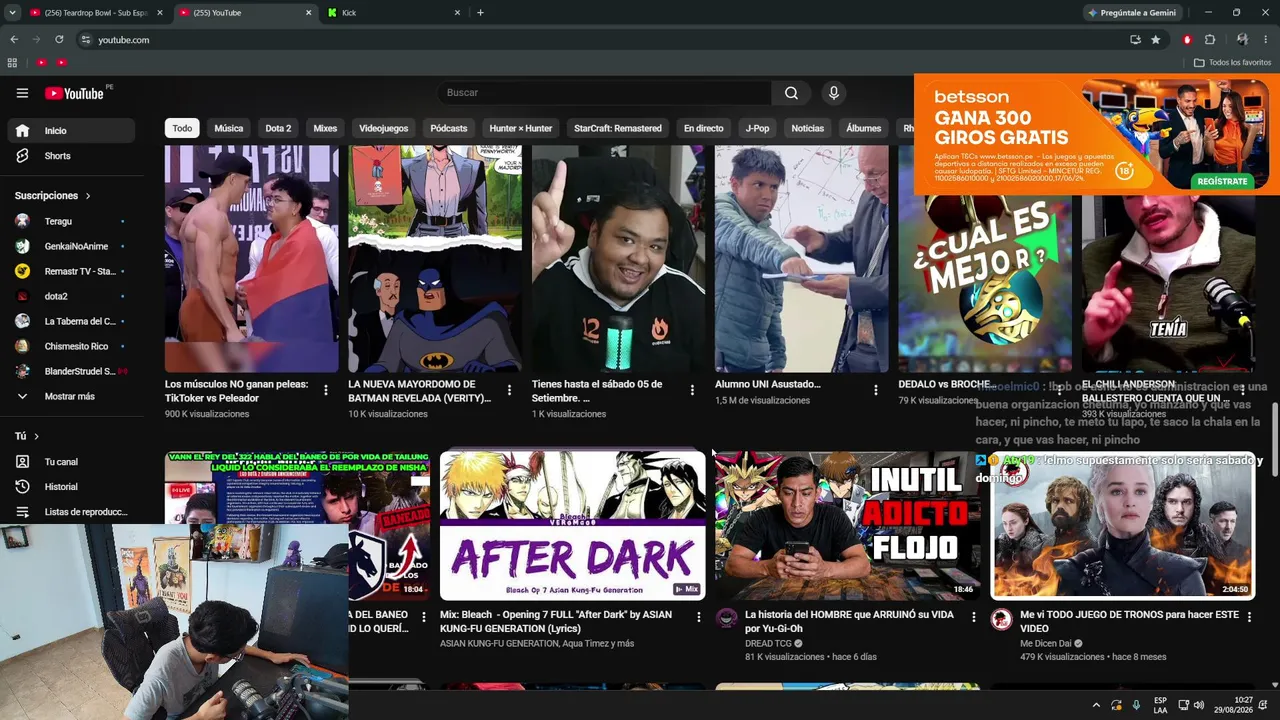This screenshot has width=1280, height=720.
Task: Open options for the Los músculos NO ganan peleas video
Action: tap(325, 390)
